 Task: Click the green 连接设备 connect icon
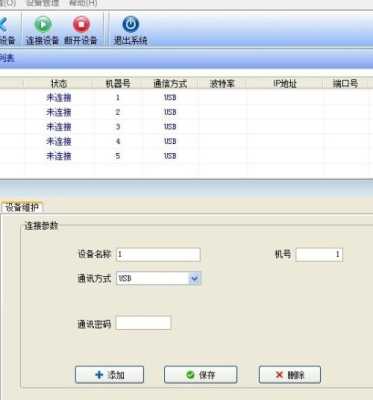point(43,24)
